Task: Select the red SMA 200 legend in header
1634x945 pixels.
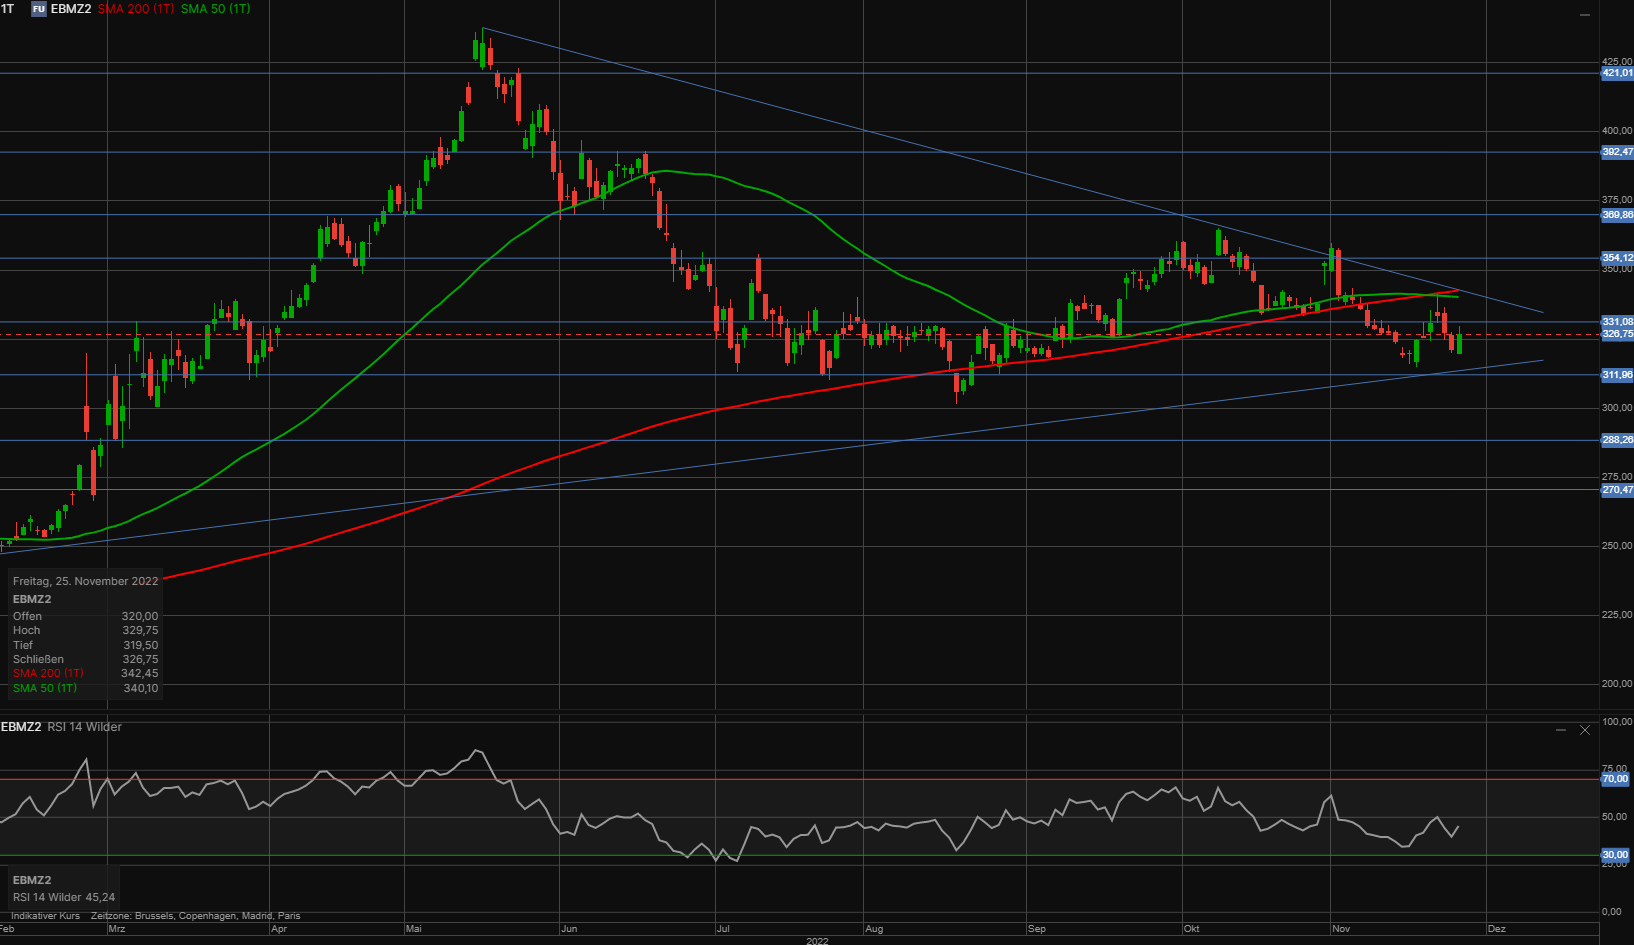Action: (136, 9)
